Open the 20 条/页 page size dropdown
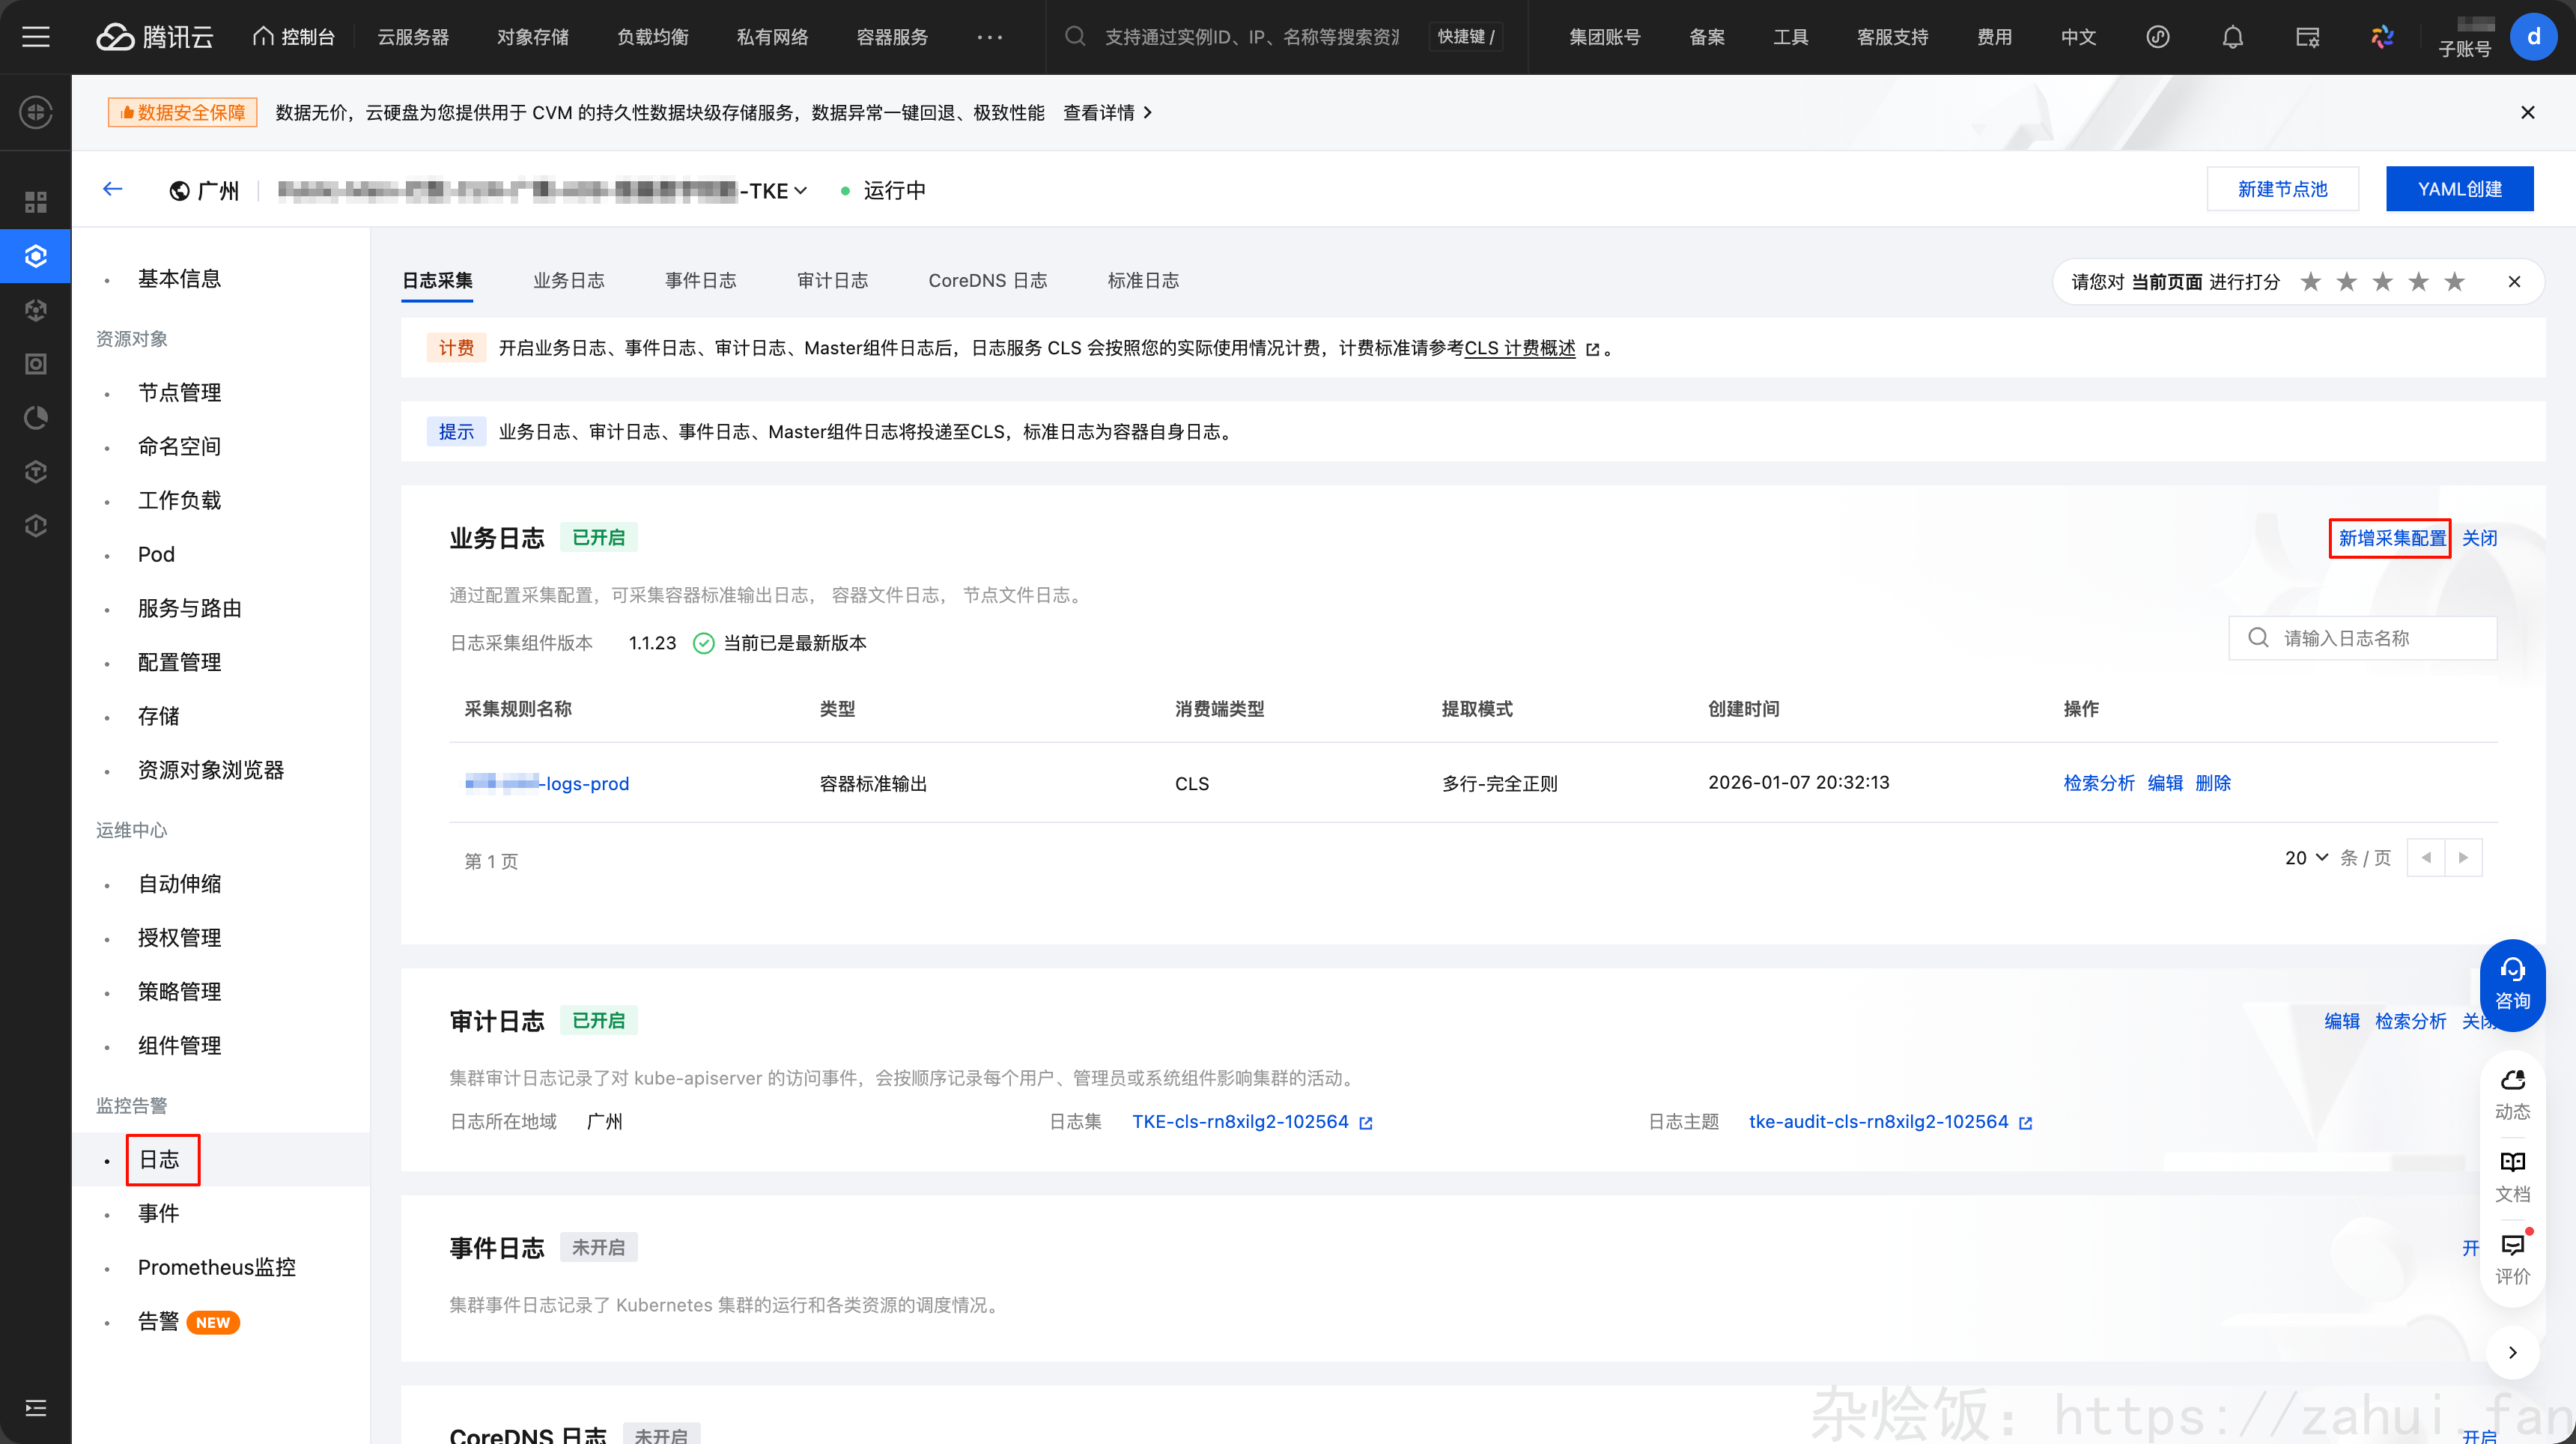This screenshot has height=1444, width=2576. [x=2305, y=858]
